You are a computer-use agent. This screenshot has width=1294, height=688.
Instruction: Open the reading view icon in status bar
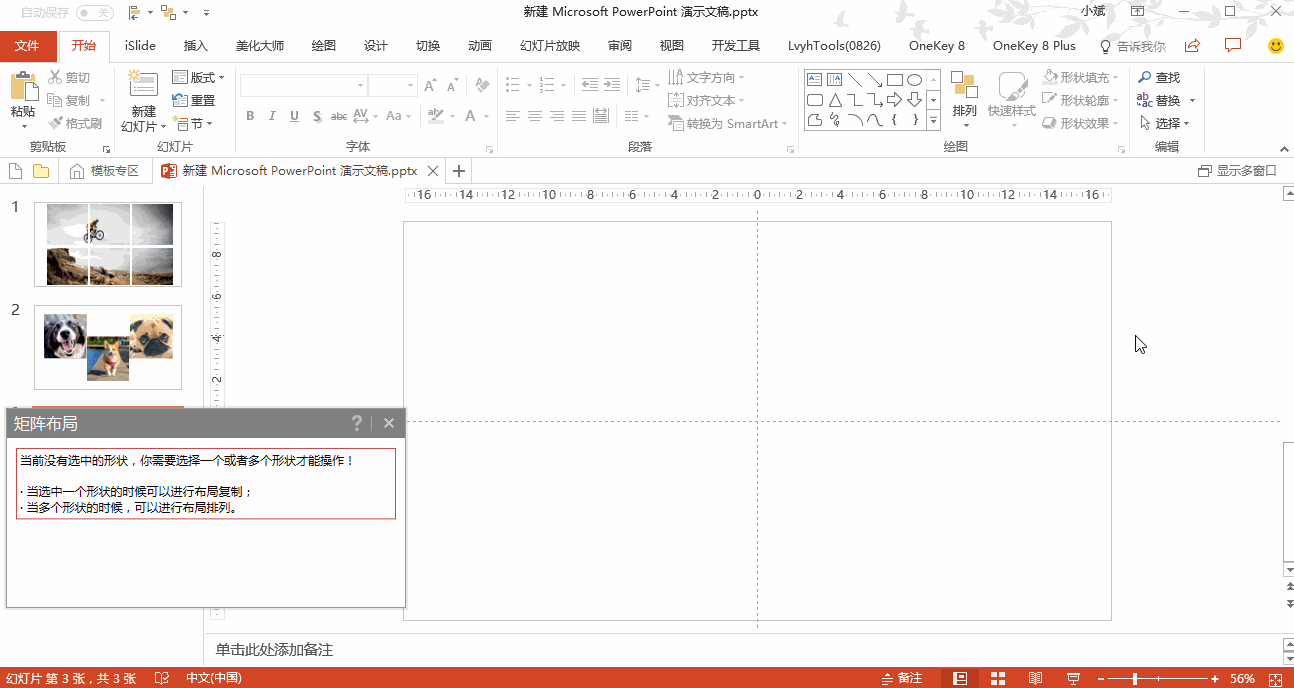click(x=1035, y=678)
